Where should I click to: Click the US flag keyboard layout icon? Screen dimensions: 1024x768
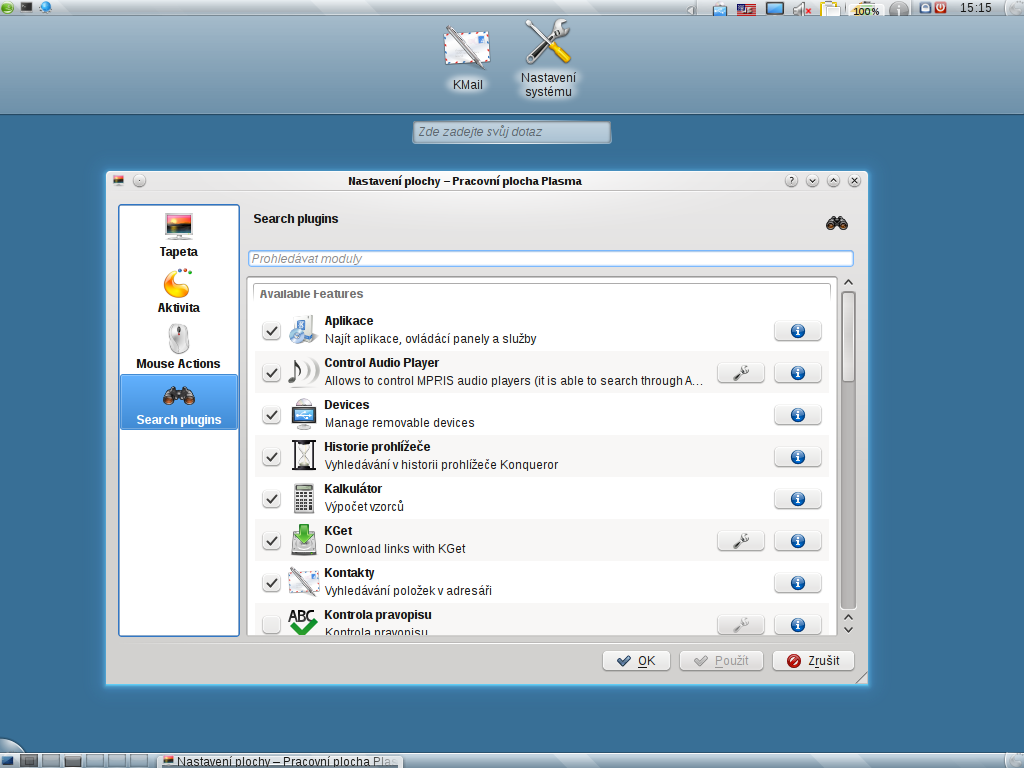(746, 9)
